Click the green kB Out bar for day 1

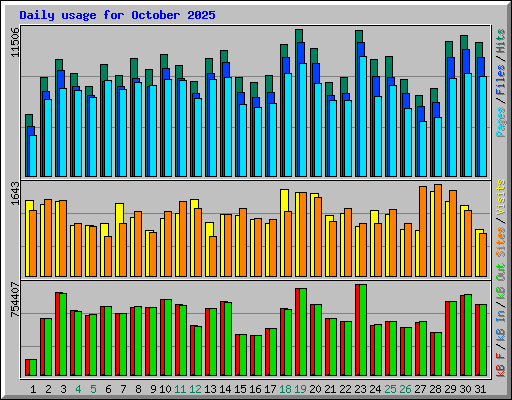tap(33, 367)
